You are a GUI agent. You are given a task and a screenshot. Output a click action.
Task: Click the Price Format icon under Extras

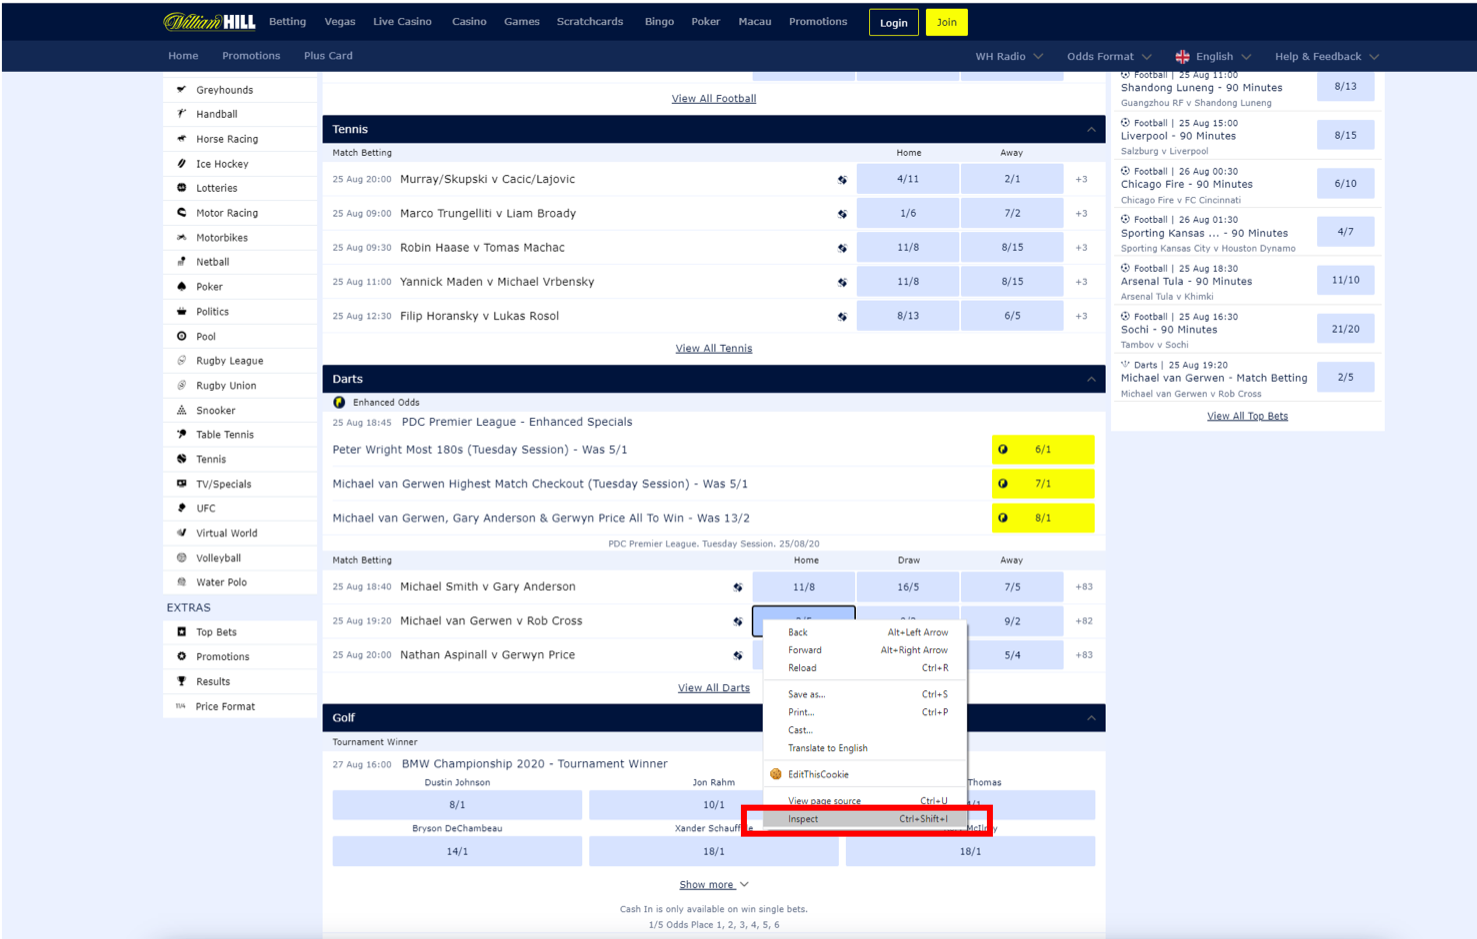point(181,706)
